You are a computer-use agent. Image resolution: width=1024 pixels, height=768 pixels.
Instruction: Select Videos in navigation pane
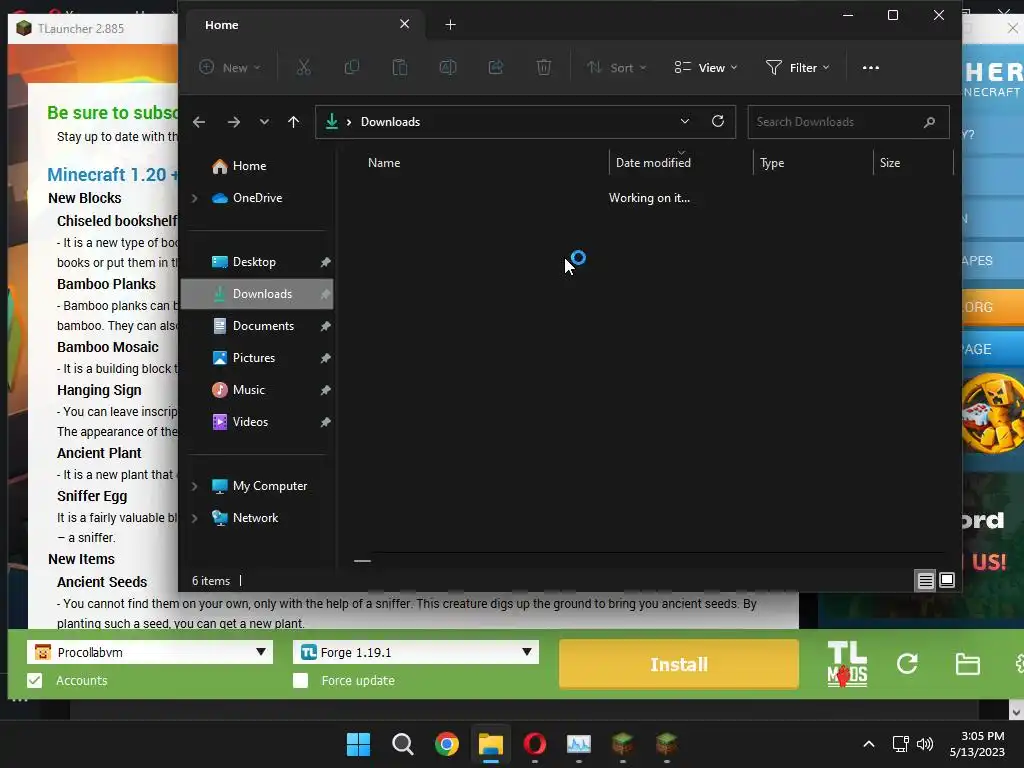pyautogui.click(x=258, y=422)
